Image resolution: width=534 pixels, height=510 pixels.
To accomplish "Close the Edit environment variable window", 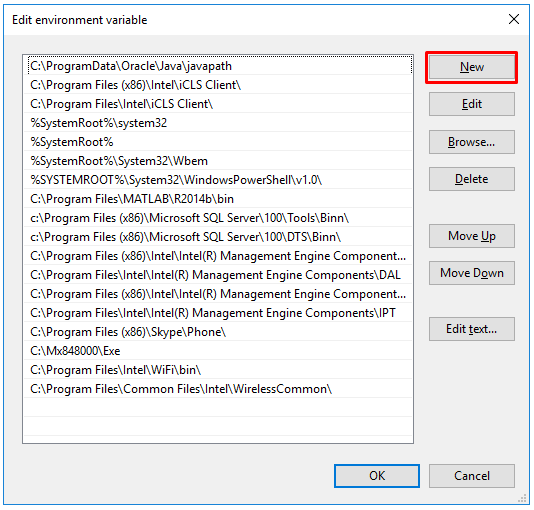I will 514,19.
